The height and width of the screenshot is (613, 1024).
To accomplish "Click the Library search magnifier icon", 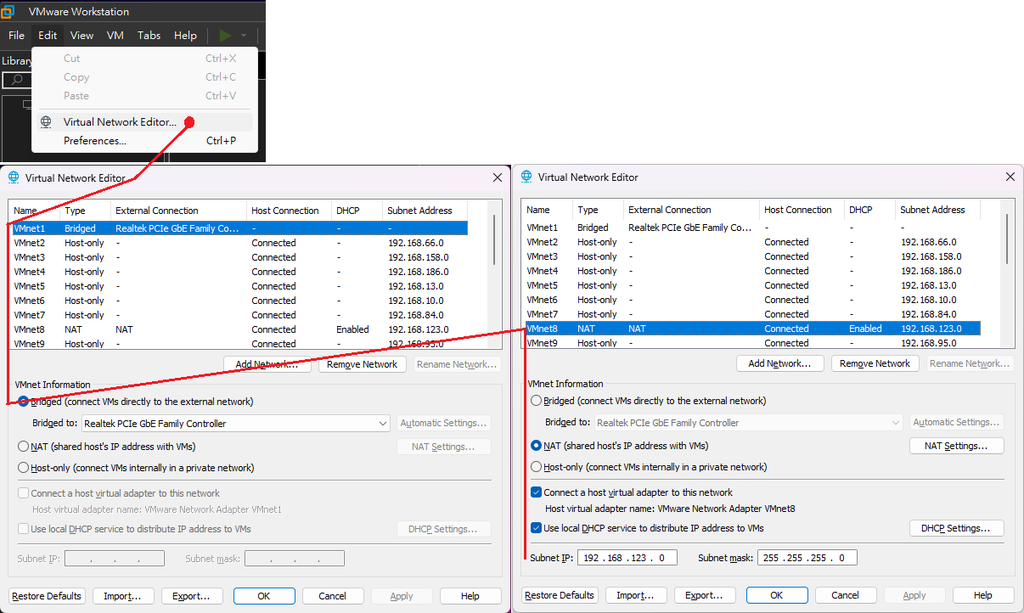I will [x=17, y=80].
